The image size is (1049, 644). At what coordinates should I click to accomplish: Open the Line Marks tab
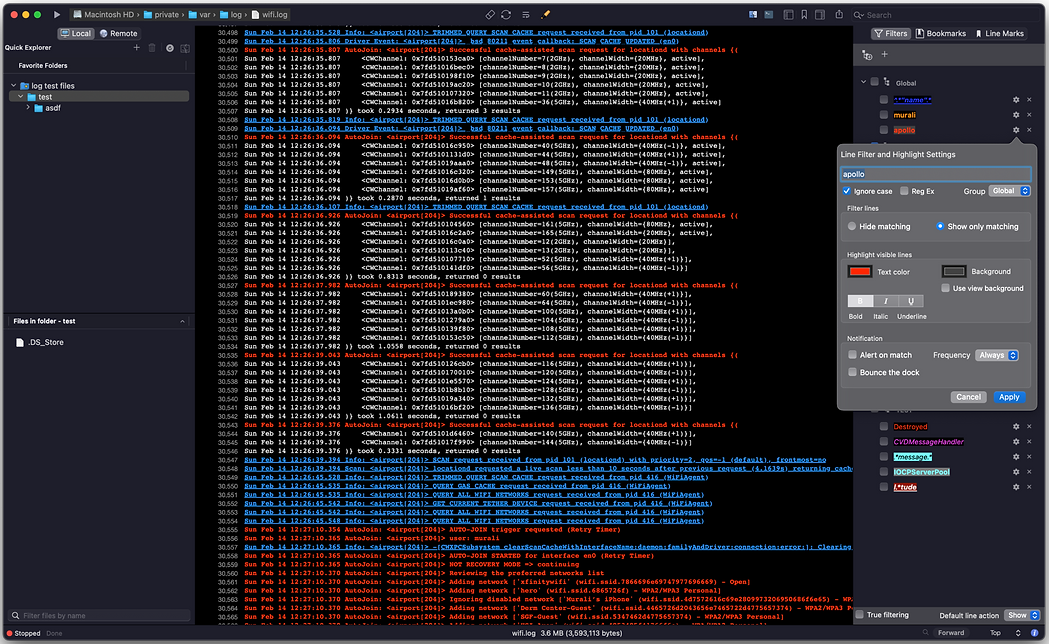point(999,33)
